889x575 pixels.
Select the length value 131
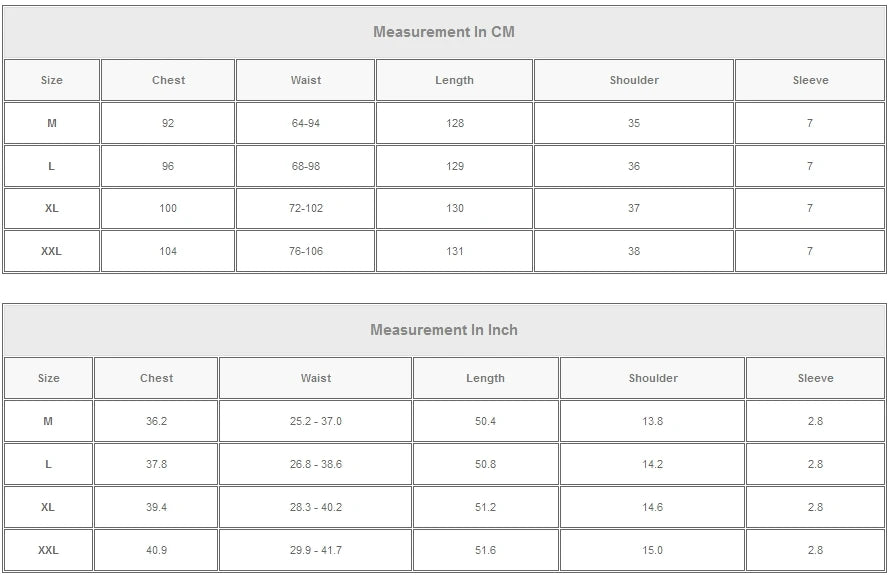click(x=455, y=251)
